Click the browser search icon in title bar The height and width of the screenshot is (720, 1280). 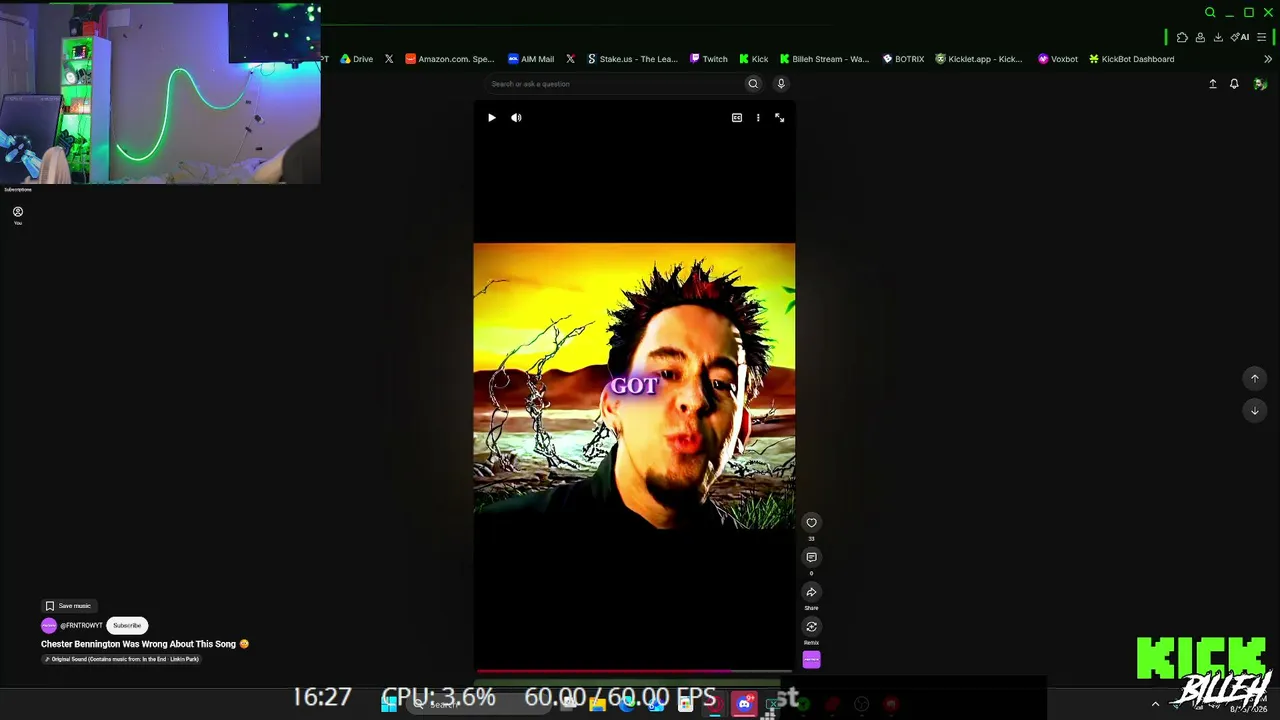point(1210,12)
